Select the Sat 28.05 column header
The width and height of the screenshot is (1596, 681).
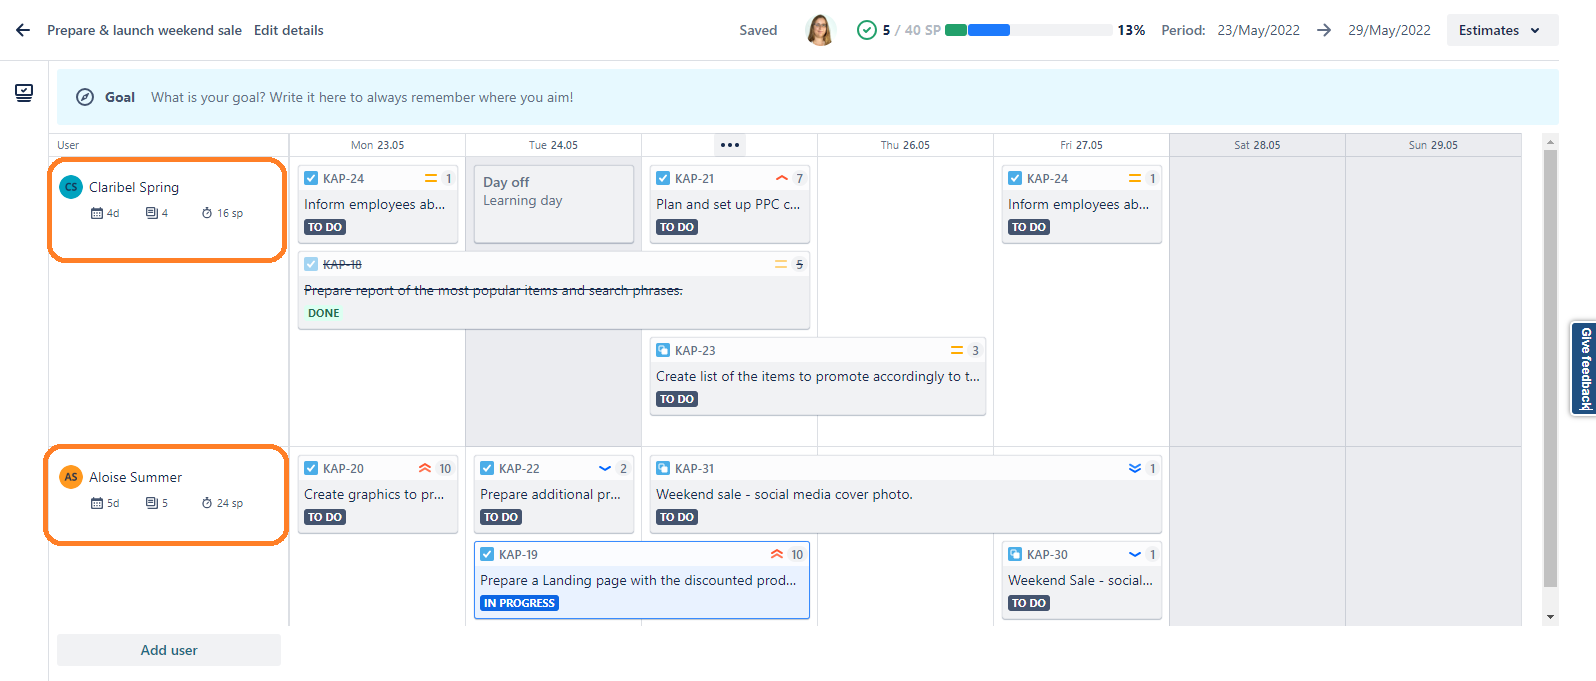pos(1257,145)
